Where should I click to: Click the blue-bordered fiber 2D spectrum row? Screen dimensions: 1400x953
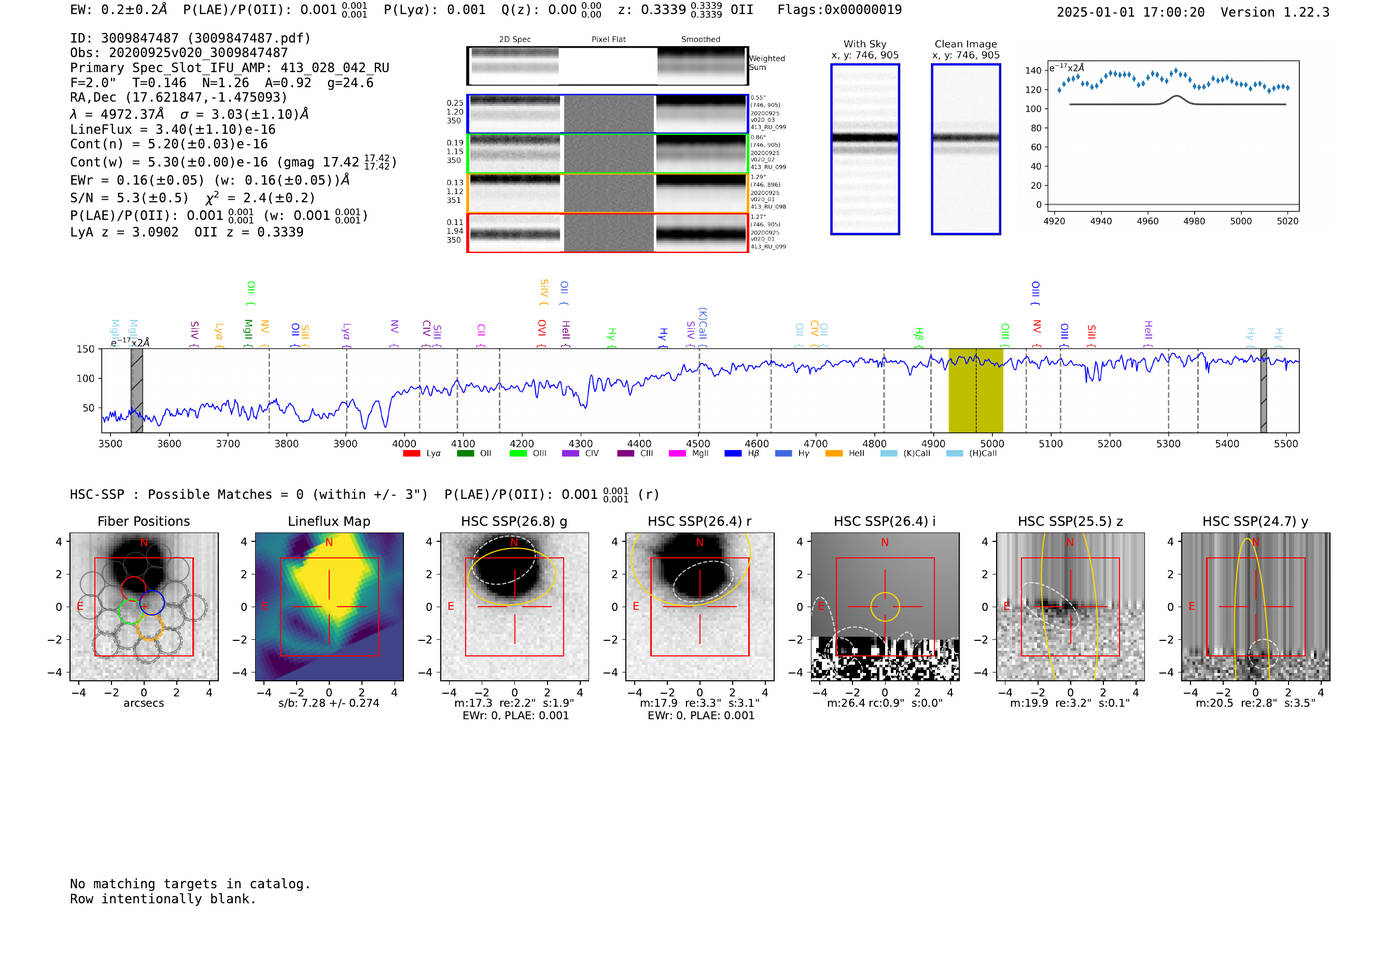coord(607,114)
